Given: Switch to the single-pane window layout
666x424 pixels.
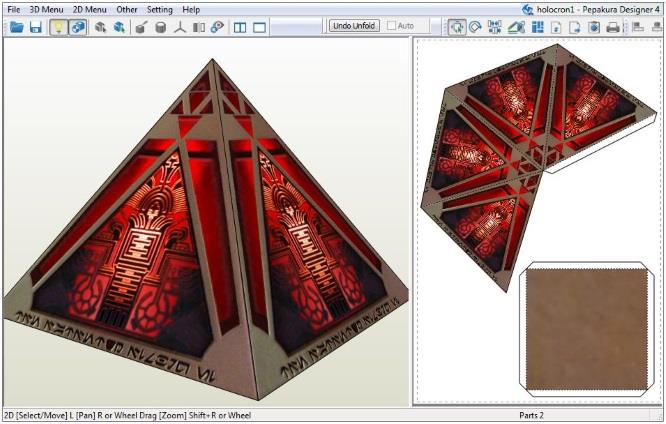Looking at the screenshot, I should tap(260, 27).
